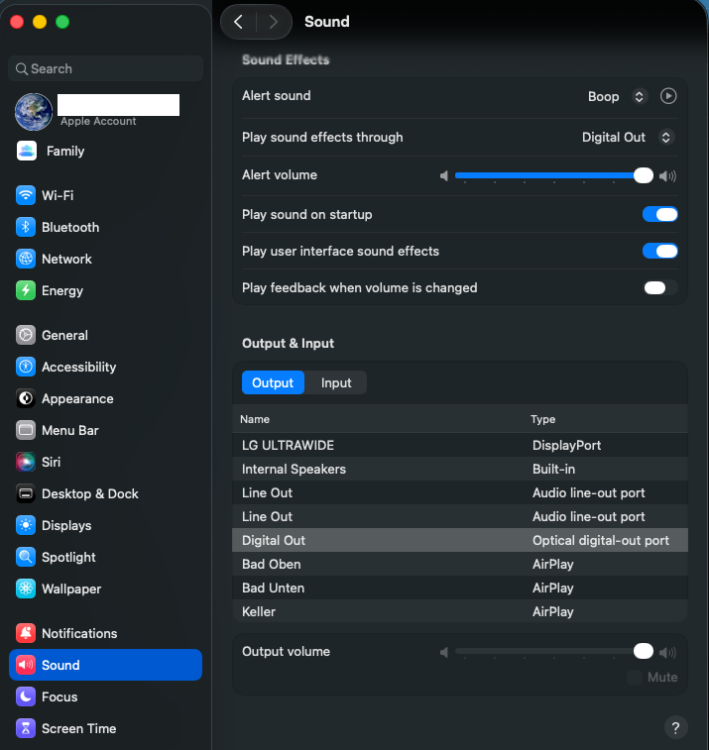The image size is (709, 750).
Task: Go forward with the right chevron
Action: coord(274,22)
